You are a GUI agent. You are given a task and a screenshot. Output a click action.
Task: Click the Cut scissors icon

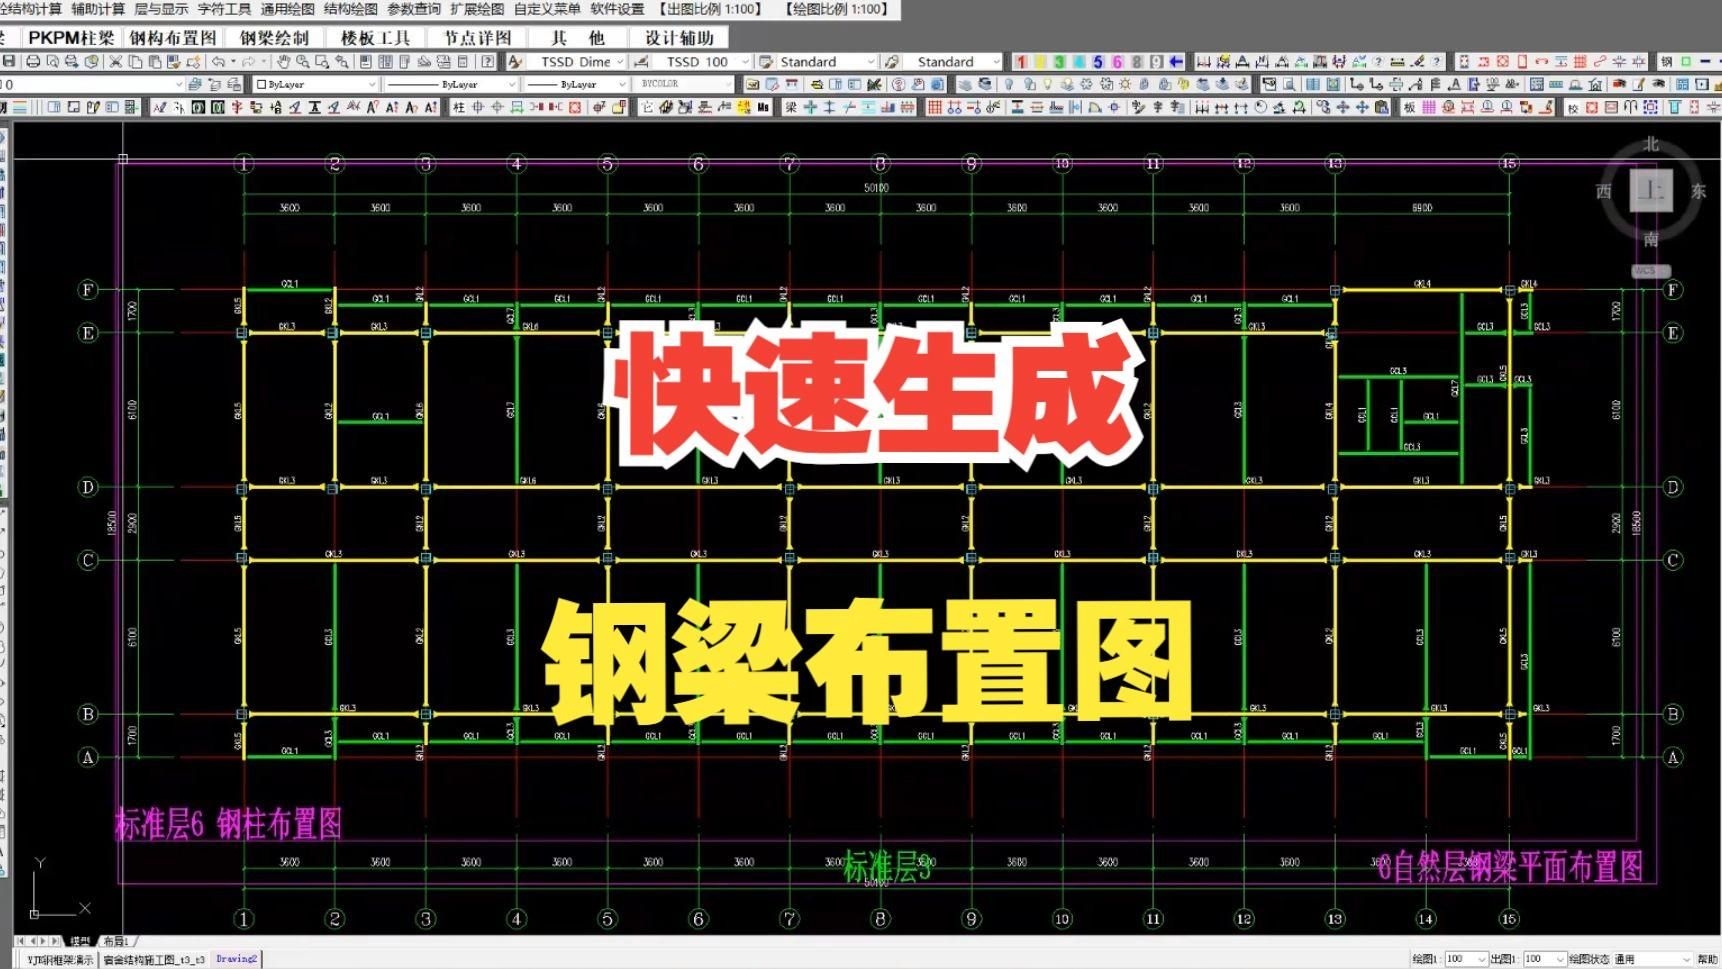pos(116,62)
